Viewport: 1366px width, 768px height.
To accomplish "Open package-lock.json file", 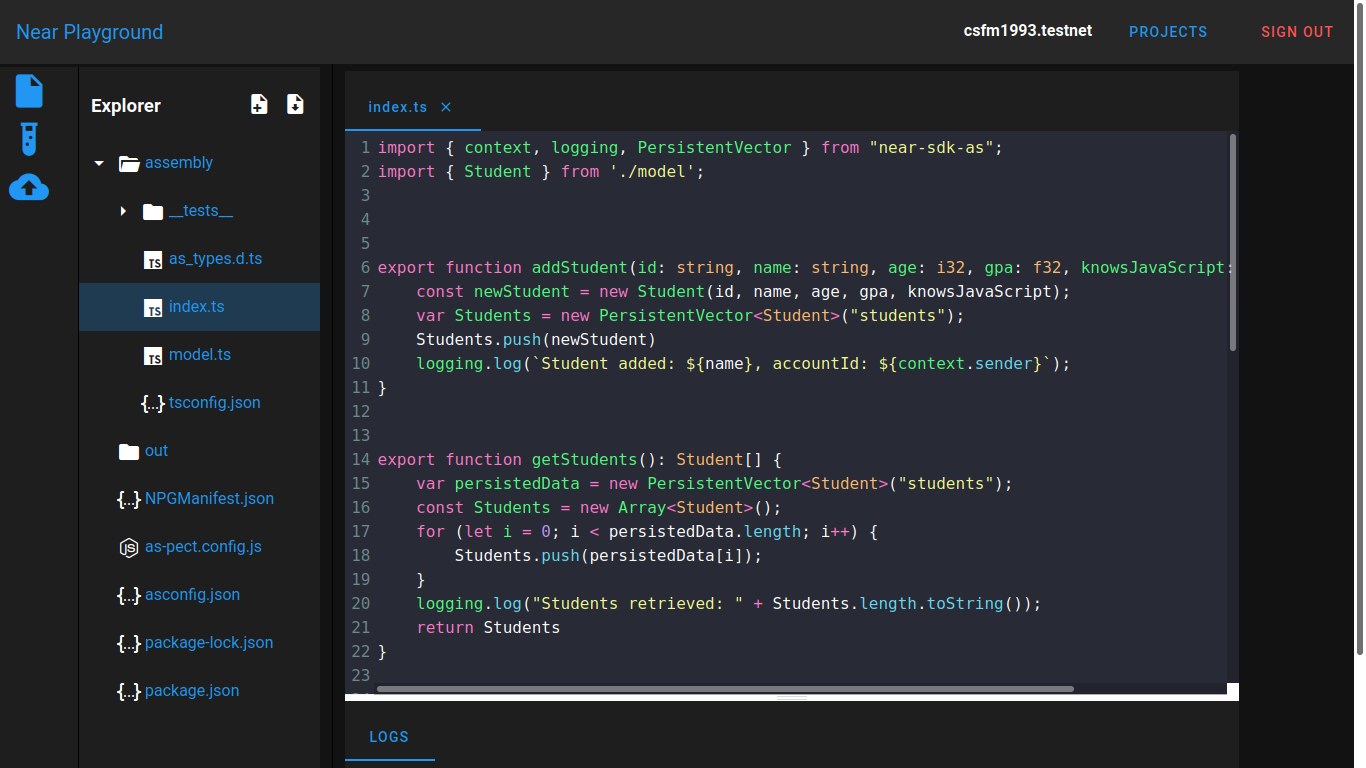I will tap(209, 643).
